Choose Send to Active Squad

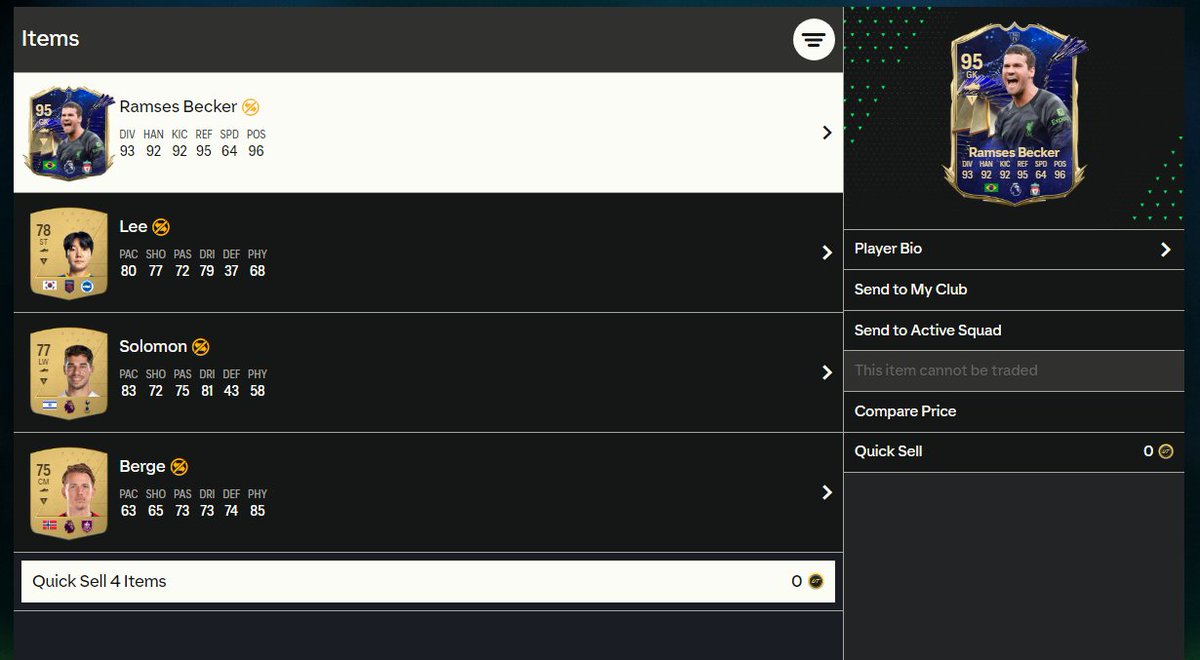(x=1014, y=330)
